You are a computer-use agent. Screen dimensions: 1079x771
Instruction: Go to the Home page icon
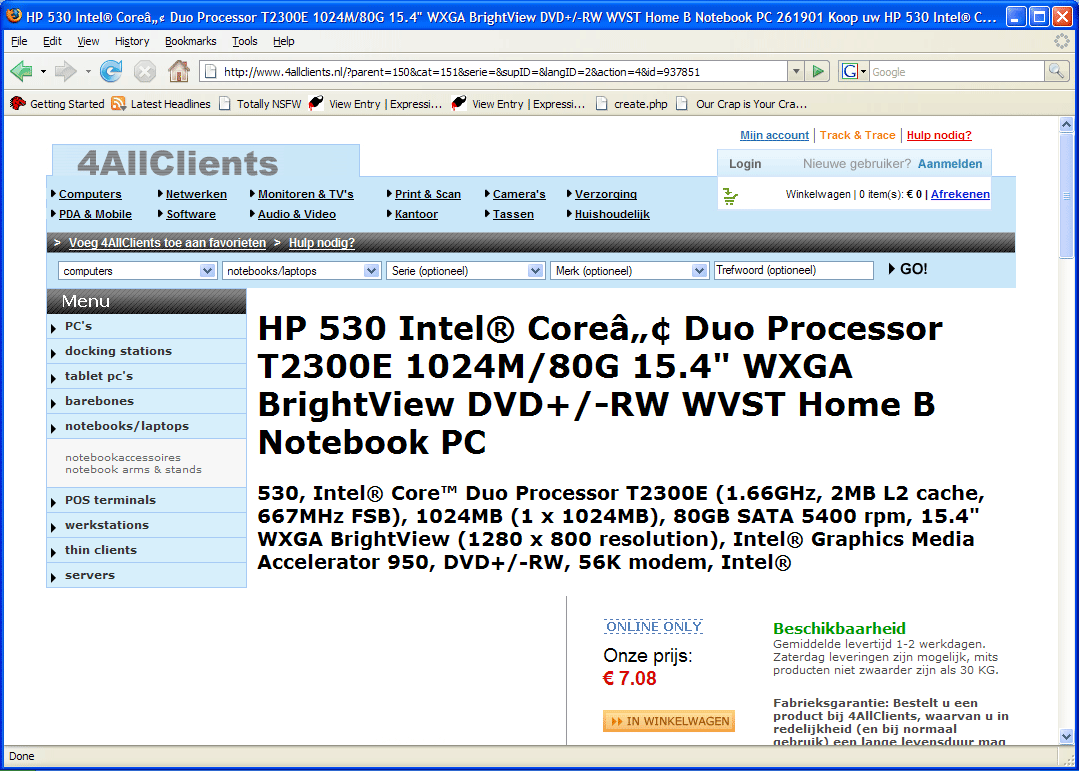coord(179,71)
